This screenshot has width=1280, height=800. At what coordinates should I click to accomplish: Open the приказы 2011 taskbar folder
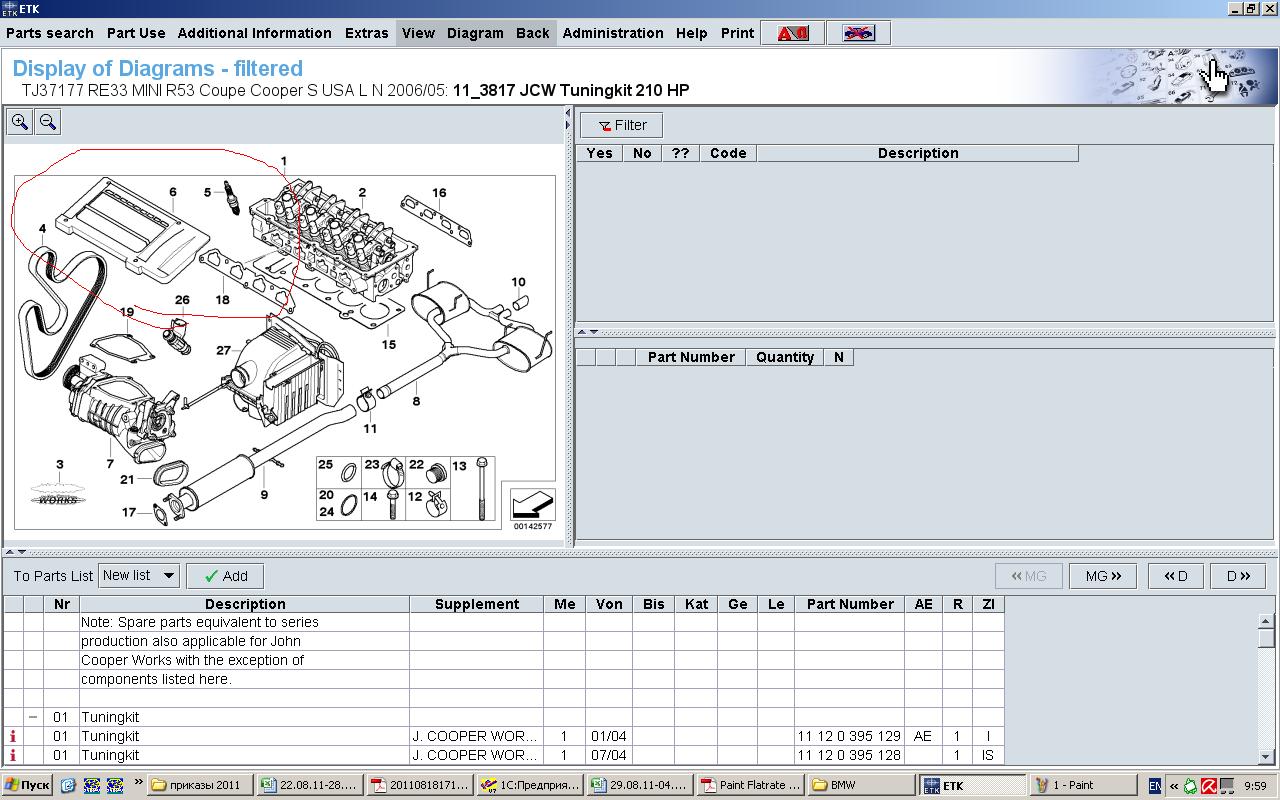click(x=200, y=785)
